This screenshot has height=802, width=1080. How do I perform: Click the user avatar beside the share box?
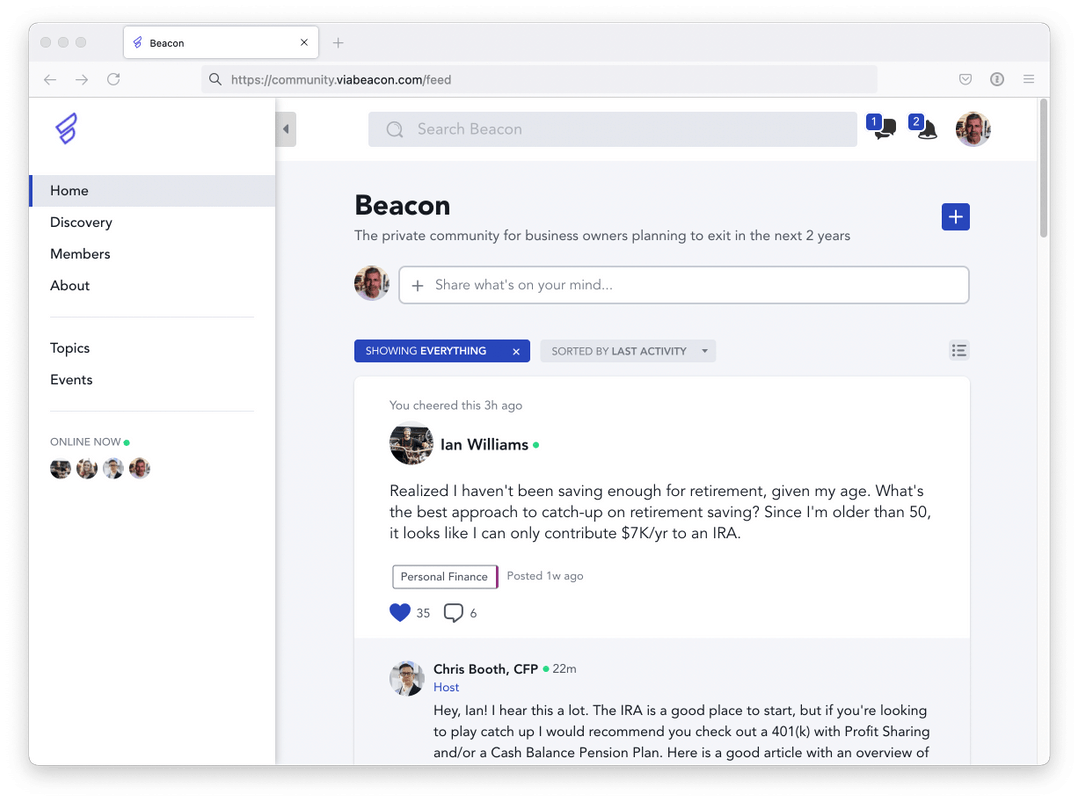pos(372,282)
